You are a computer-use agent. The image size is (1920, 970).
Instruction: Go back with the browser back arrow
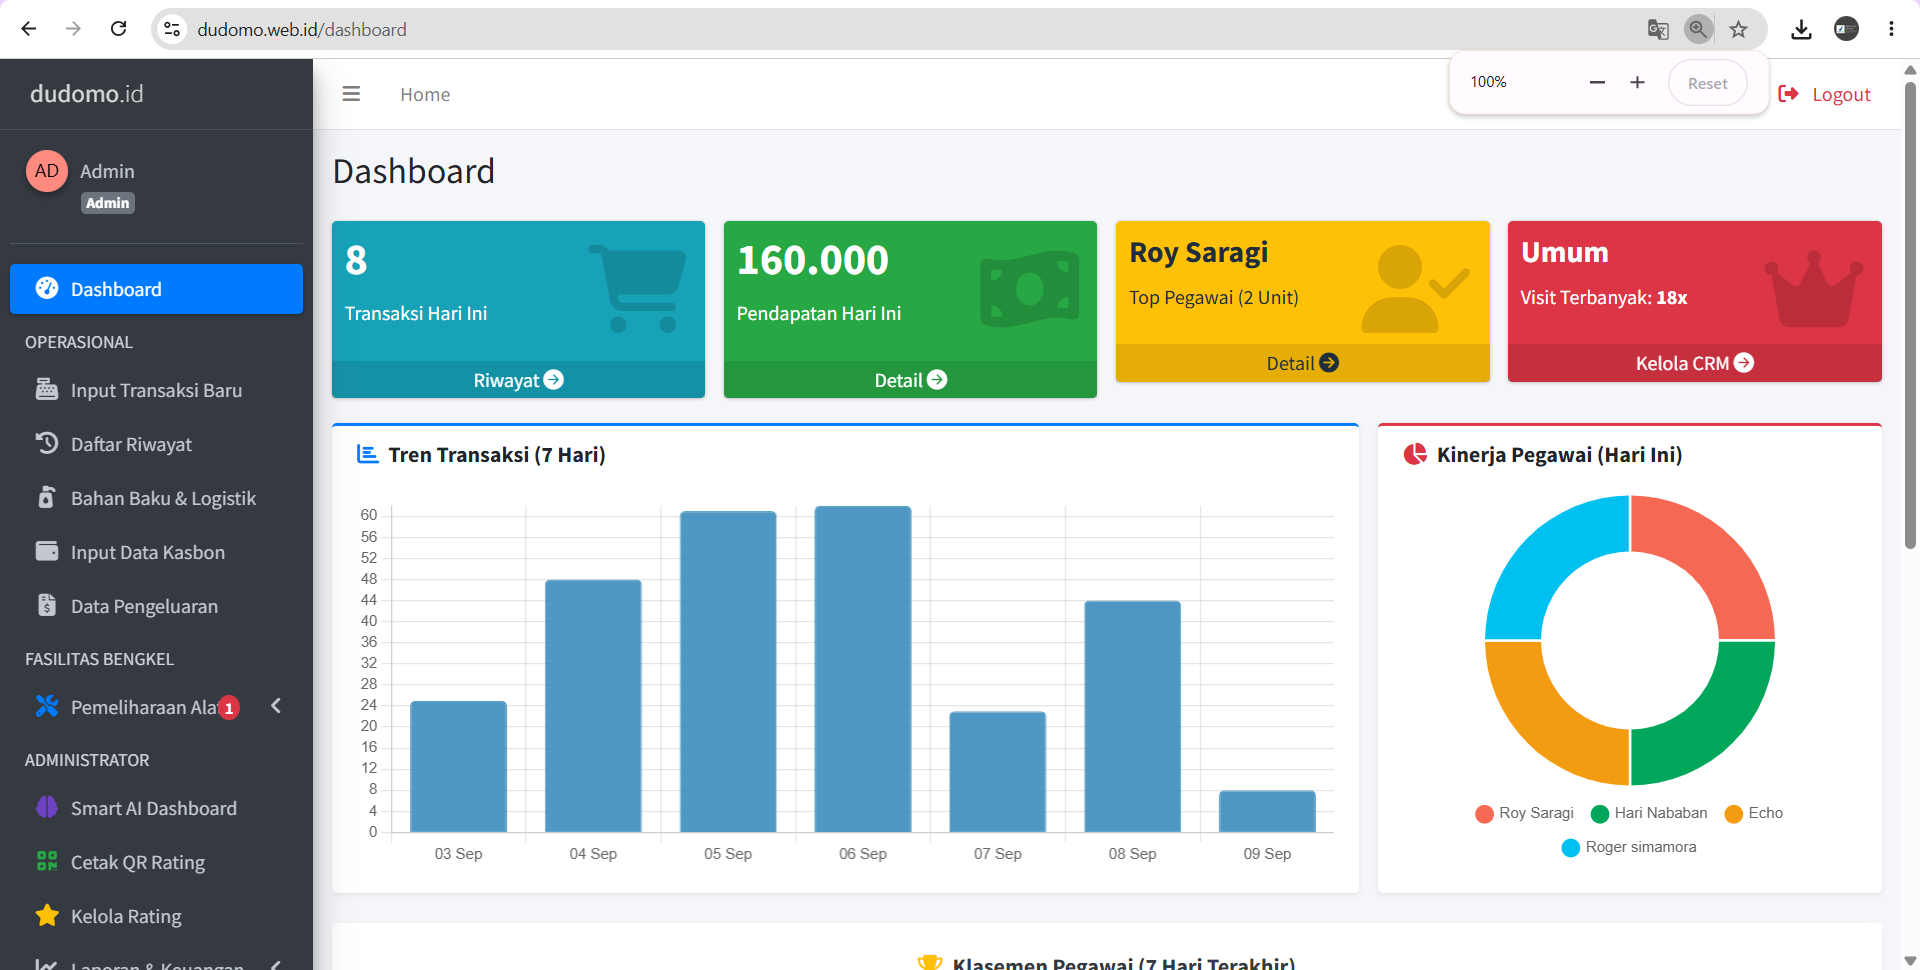(x=29, y=29)
